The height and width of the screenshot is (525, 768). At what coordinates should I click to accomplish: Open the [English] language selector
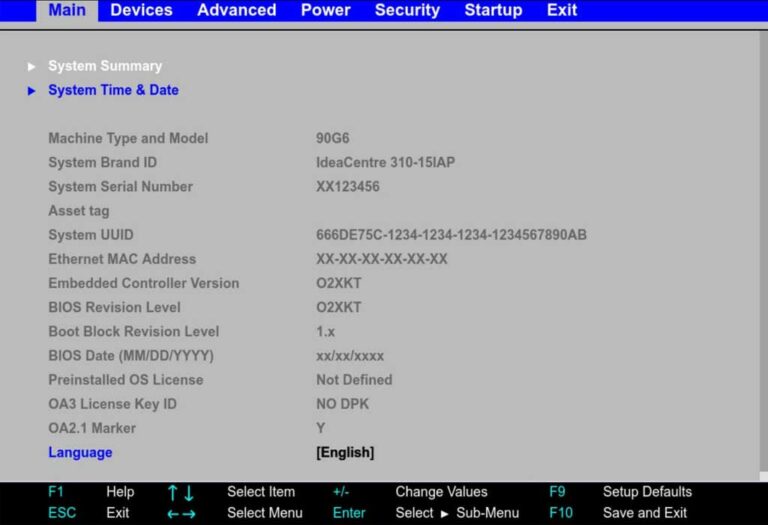pos(345,453)
